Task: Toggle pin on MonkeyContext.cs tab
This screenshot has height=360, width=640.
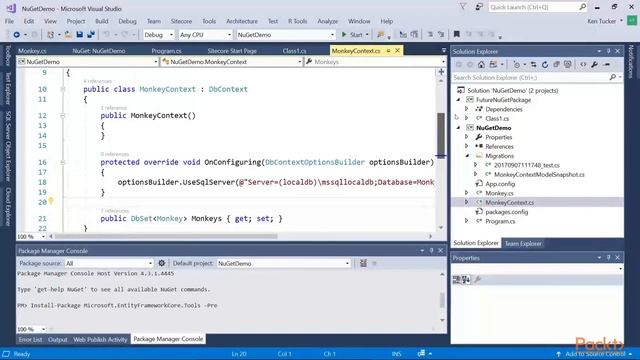Action: (x=389, y=51)
